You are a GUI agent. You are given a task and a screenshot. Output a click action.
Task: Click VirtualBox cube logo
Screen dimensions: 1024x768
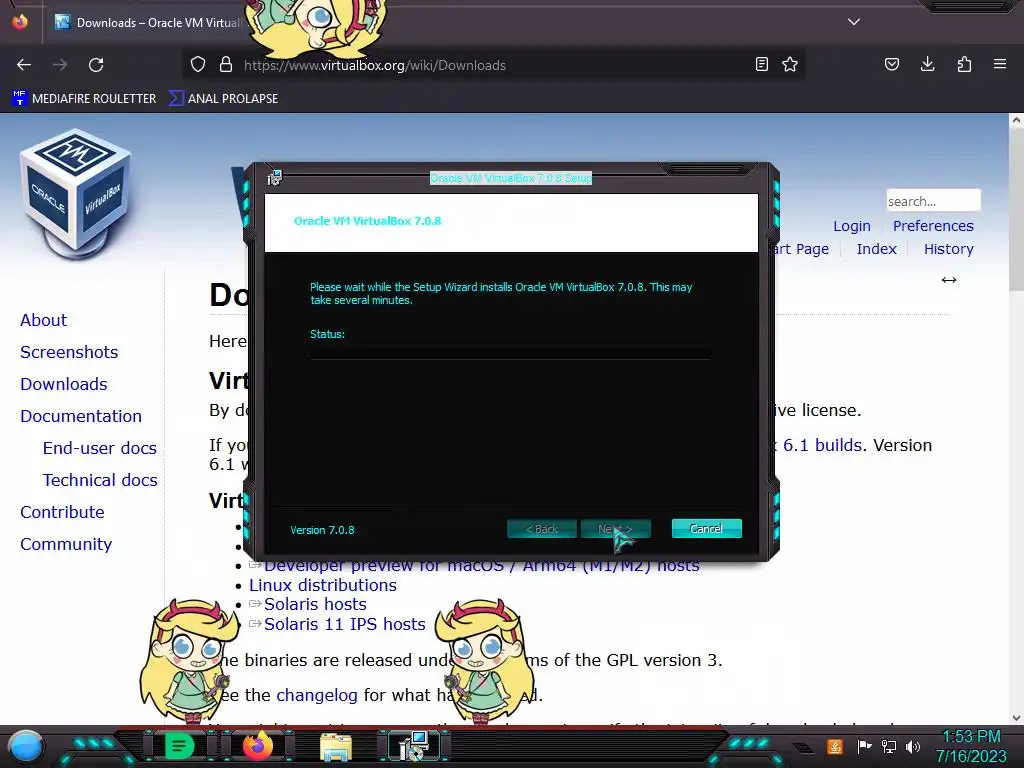[75, 193]
